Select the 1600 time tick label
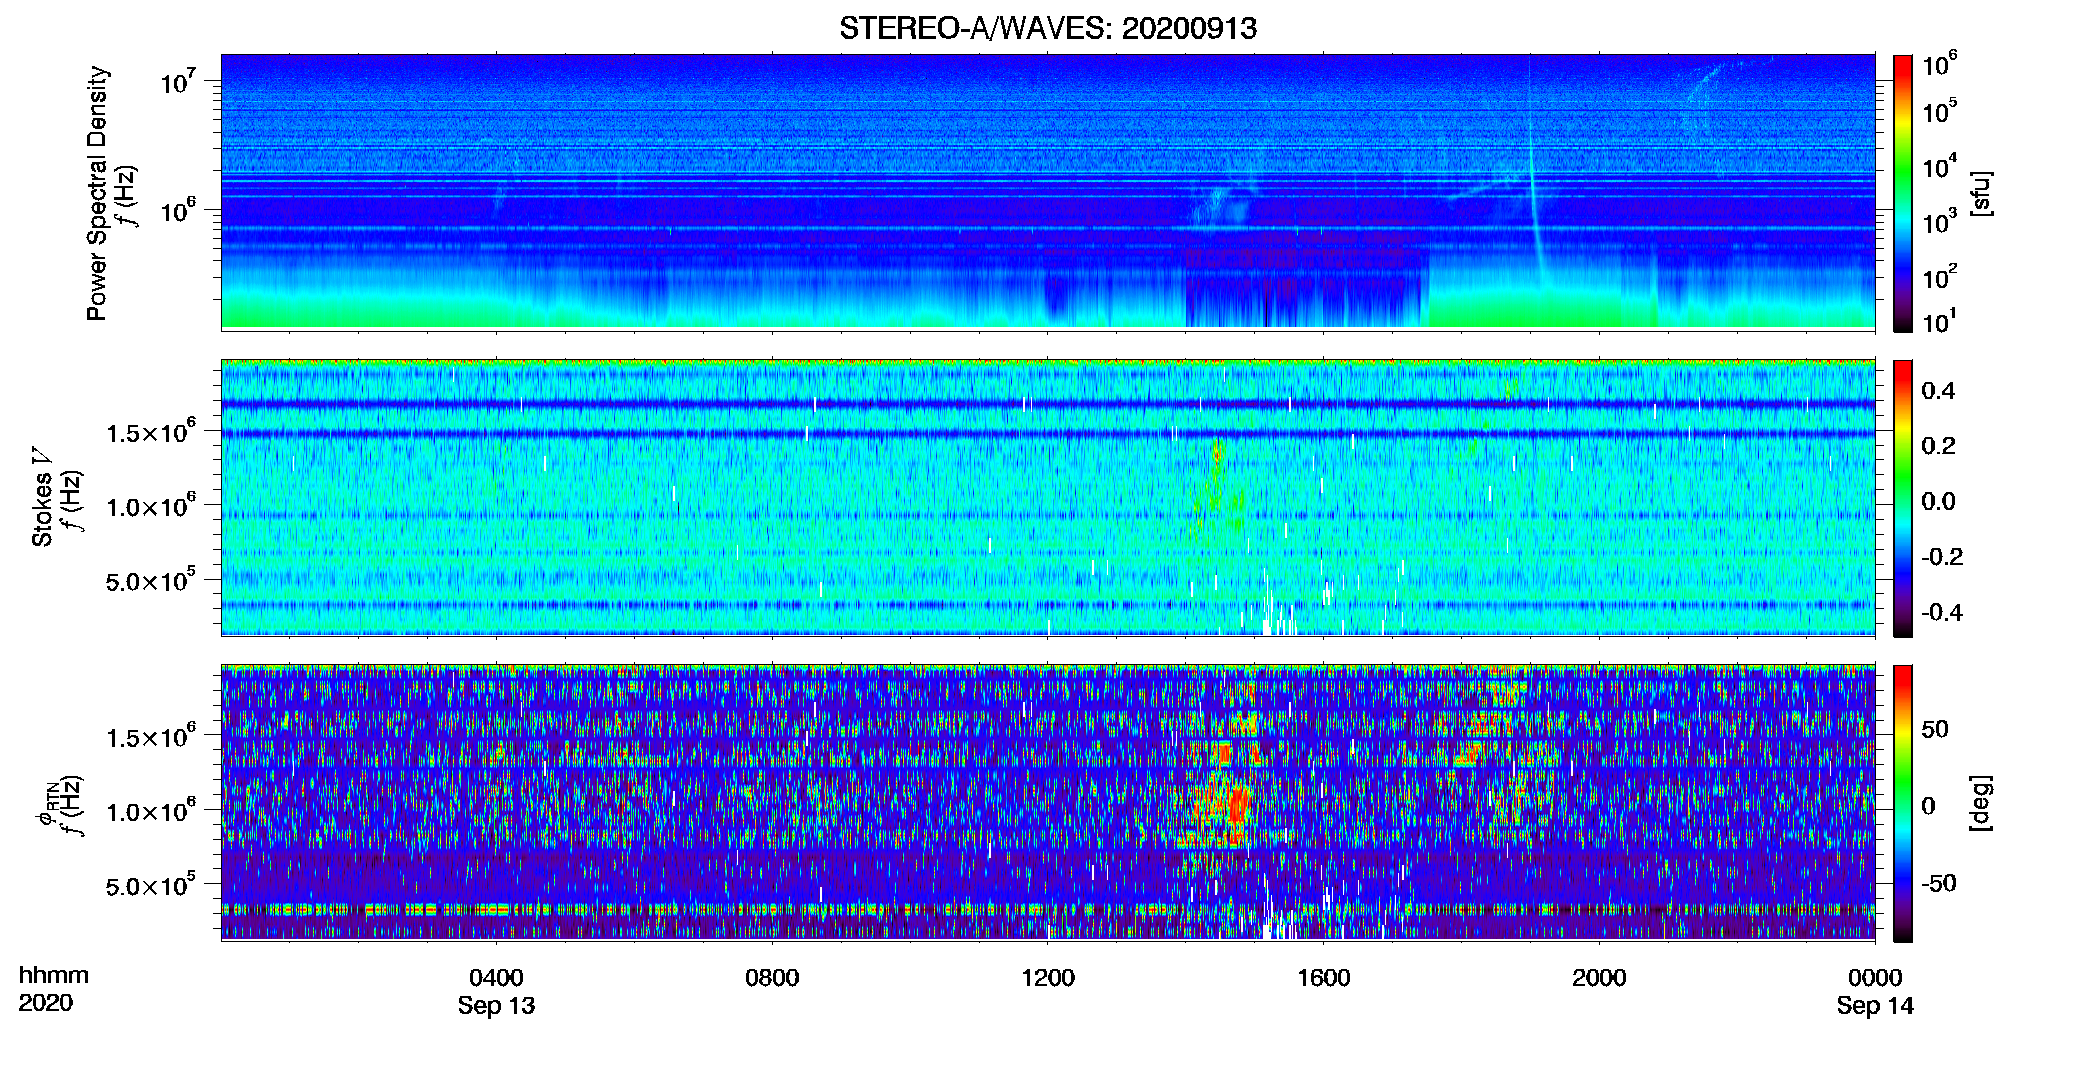The height and width of the screenshot is (1080, 2096). click(1324, 977)
